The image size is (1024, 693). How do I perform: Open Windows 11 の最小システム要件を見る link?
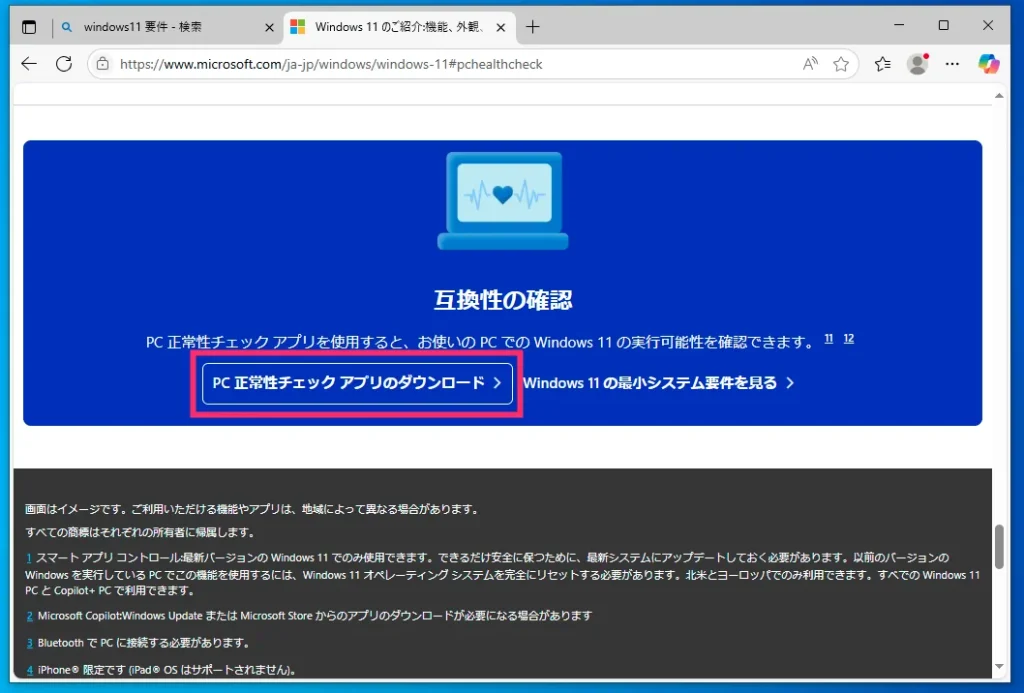click(x=658, y=383)
